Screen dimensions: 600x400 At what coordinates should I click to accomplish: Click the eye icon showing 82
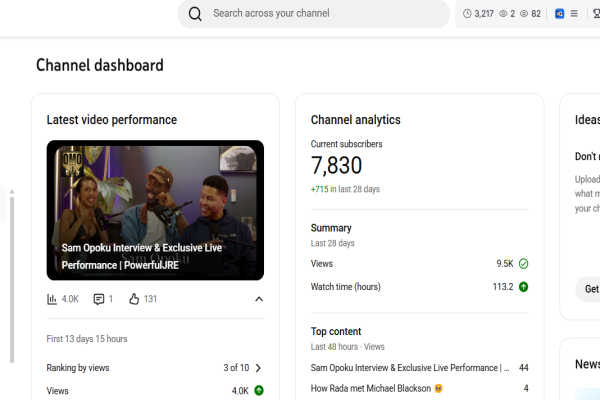[x=524, y=14]
